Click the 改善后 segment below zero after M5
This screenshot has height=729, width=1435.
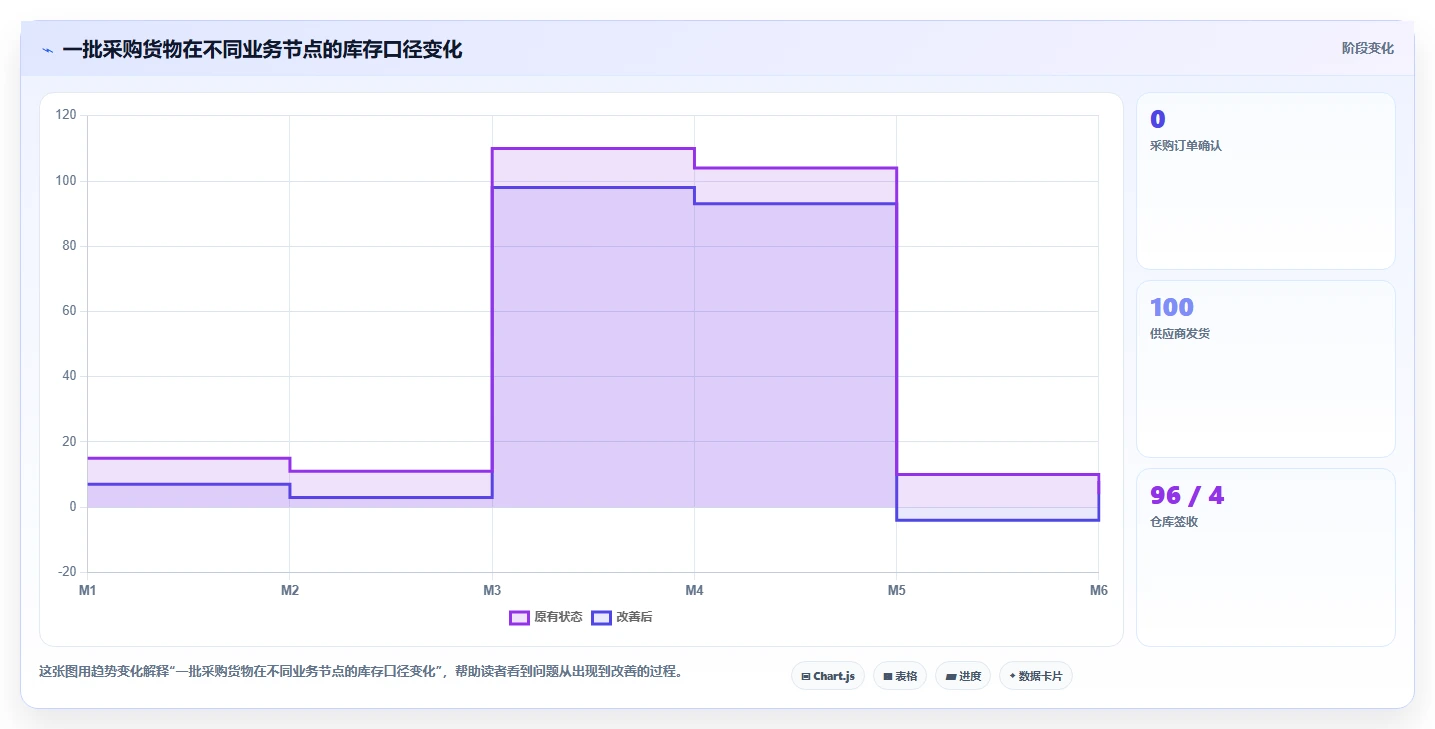[x=997, y=520]
